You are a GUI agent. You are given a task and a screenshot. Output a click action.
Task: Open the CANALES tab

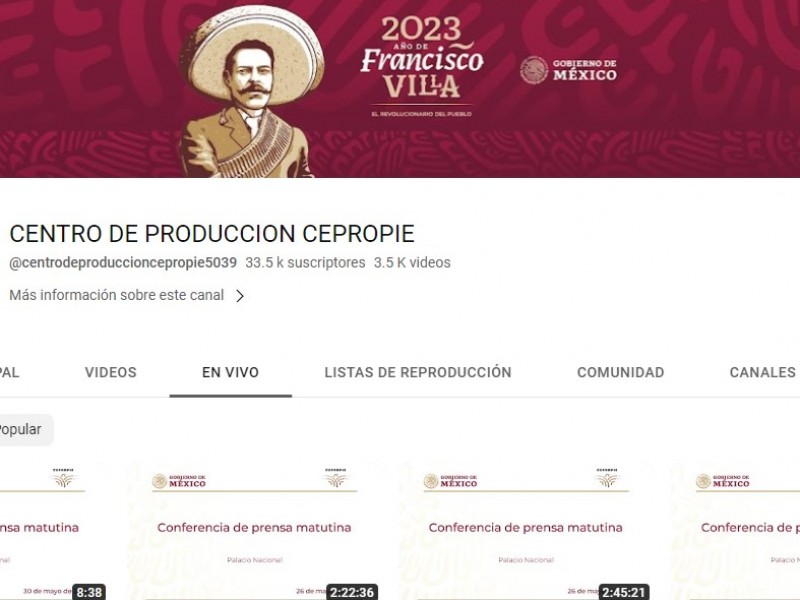[x=763, y=372]
